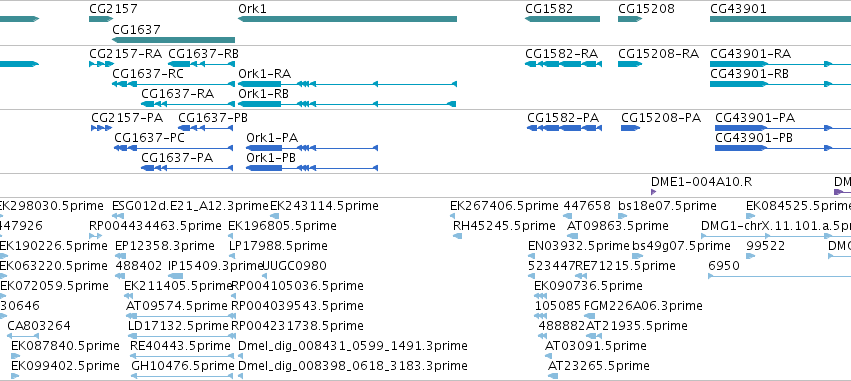
Task: Select protein label CG2157-PA
Action: [x=127, y=118]
